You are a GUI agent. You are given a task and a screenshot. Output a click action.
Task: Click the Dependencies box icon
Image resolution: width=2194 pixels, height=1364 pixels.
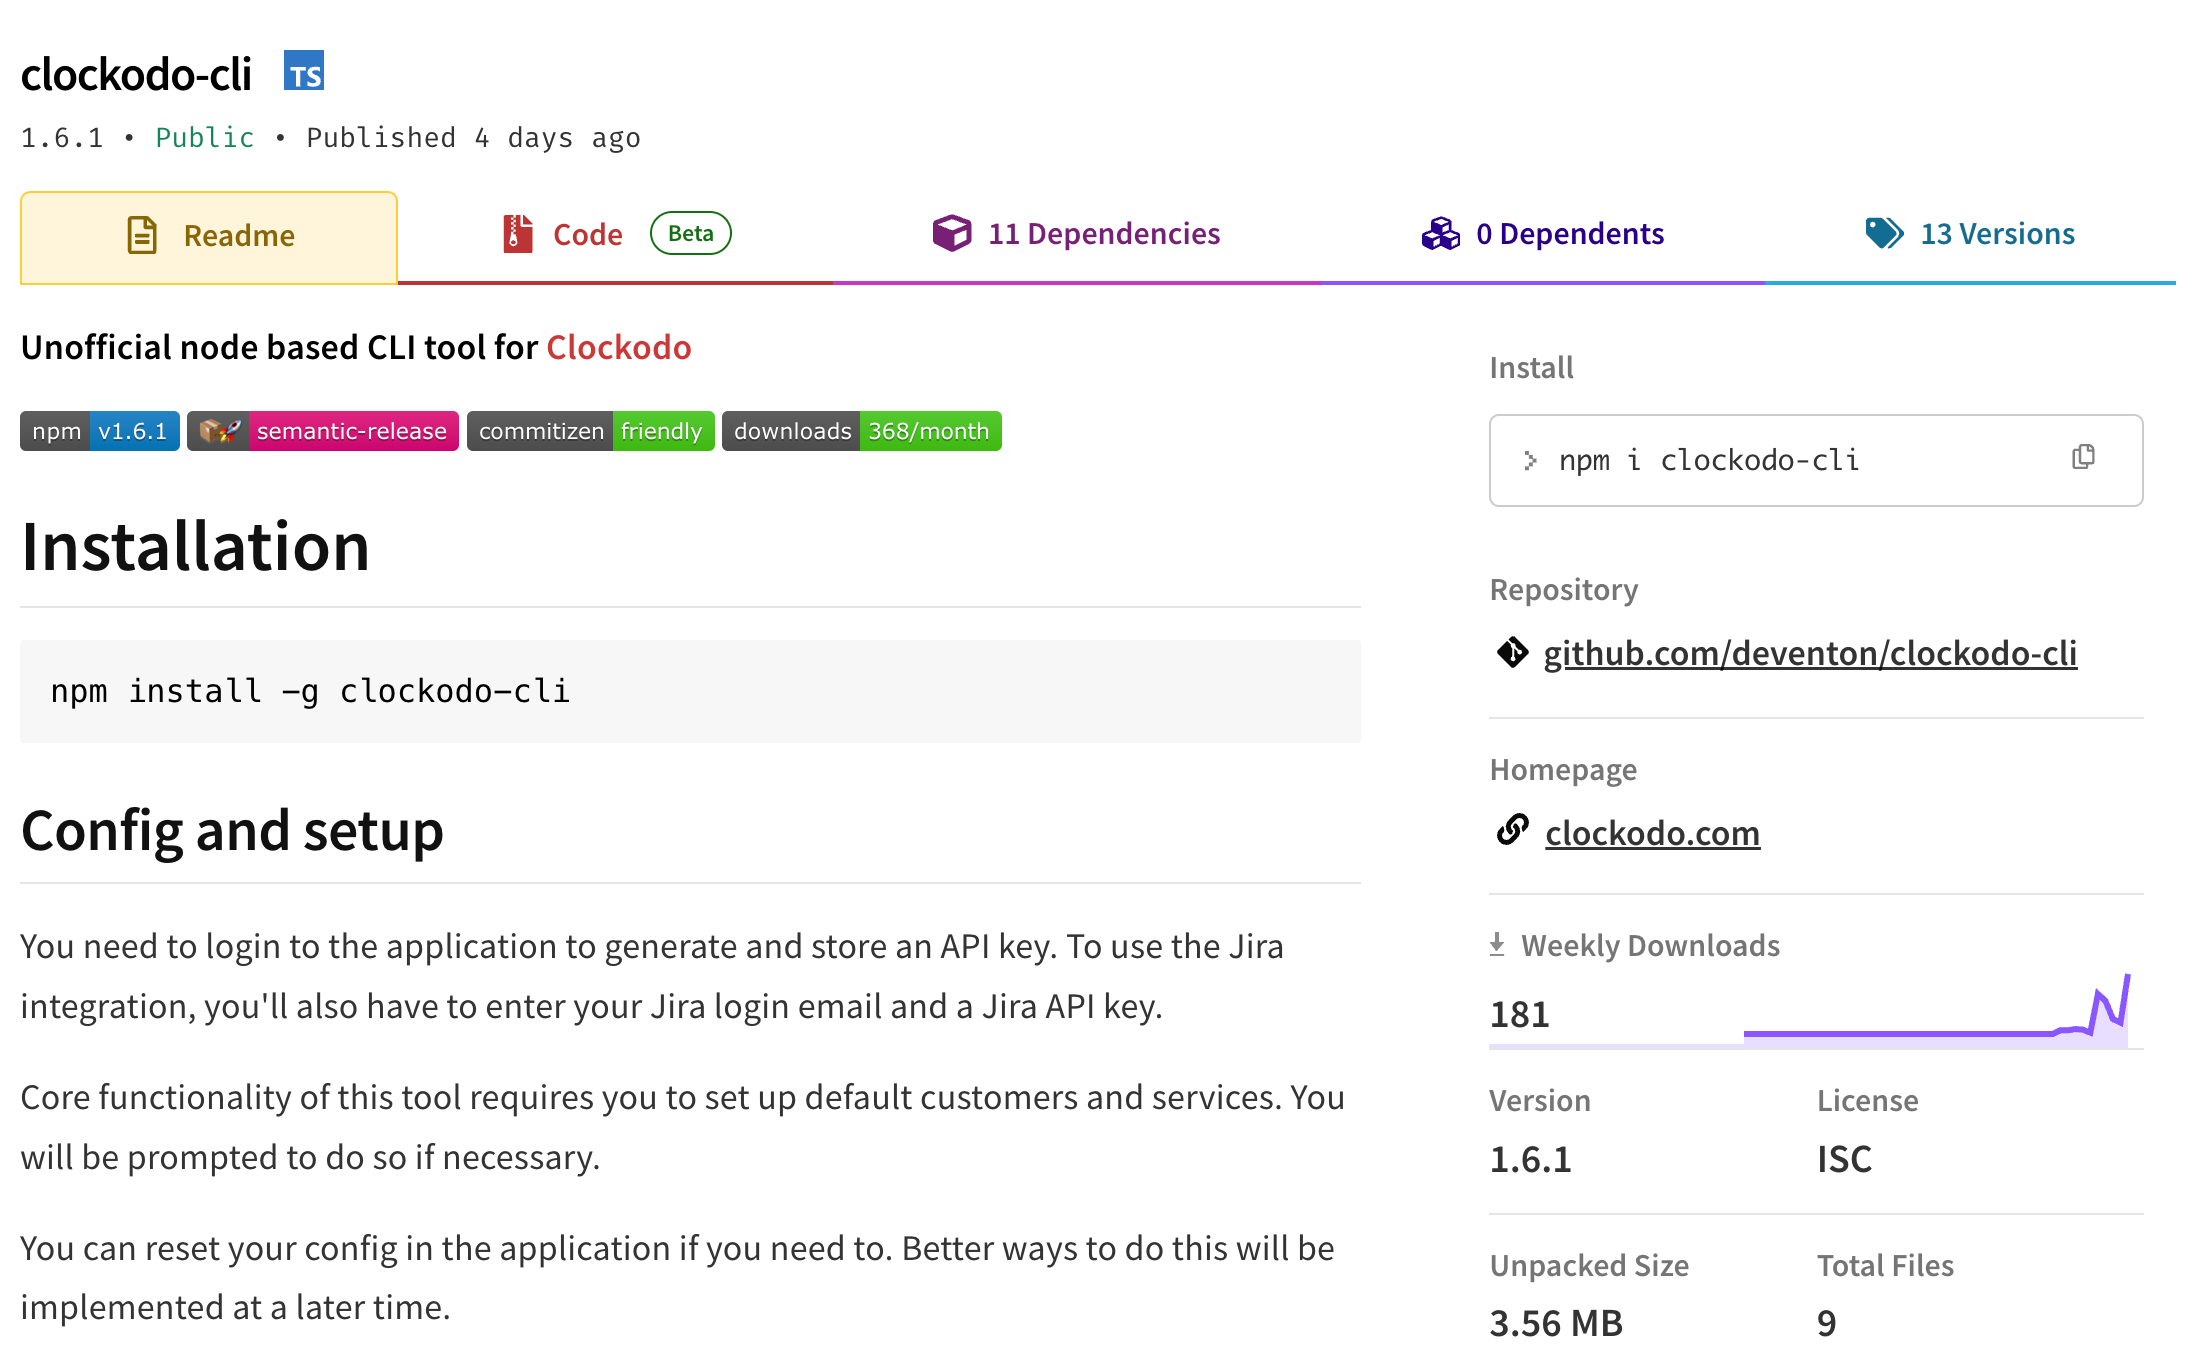pyautogui.click(x=951, y=233)
